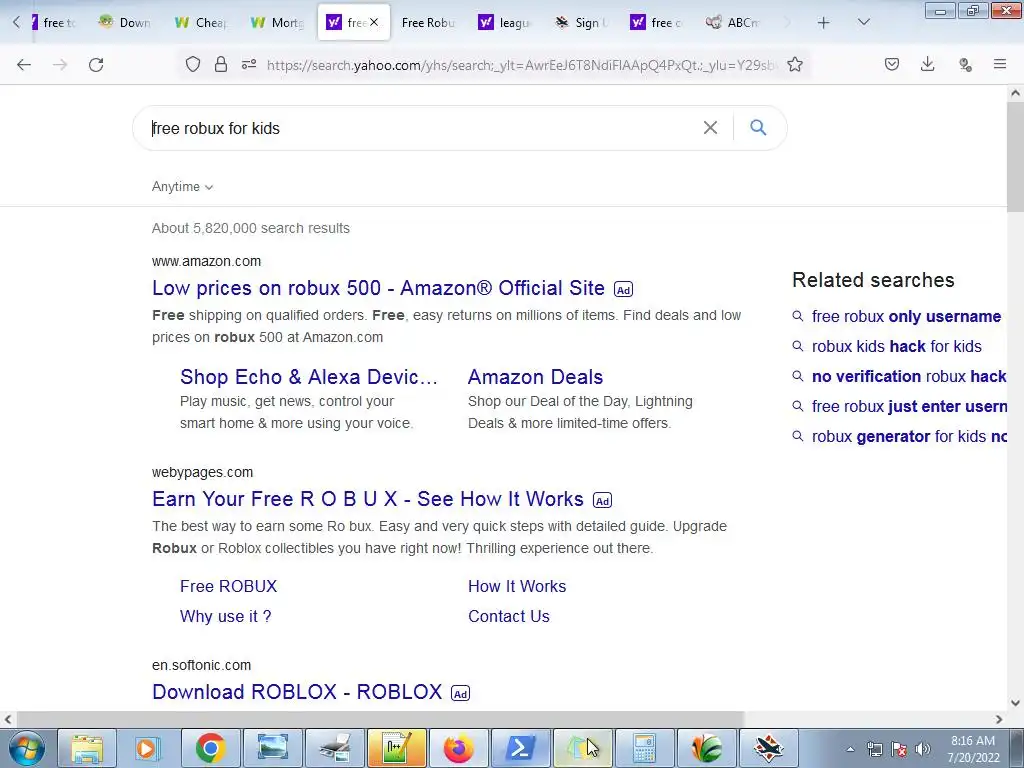This screenshot has width=1024, height=768.
Task: Click How It Works sublink
Action: 517,586
